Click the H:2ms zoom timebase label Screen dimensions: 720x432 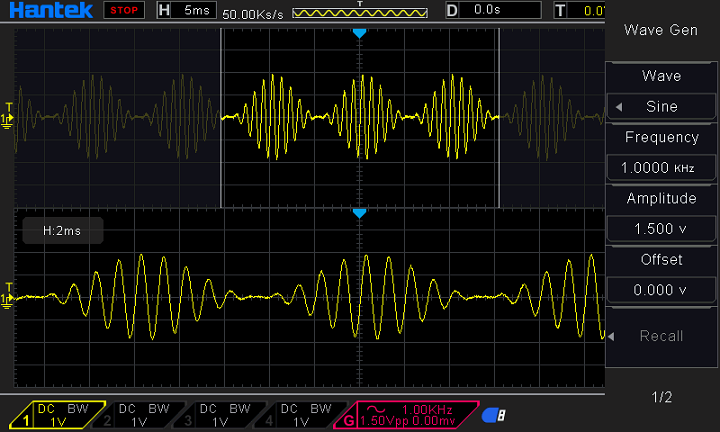62,231
